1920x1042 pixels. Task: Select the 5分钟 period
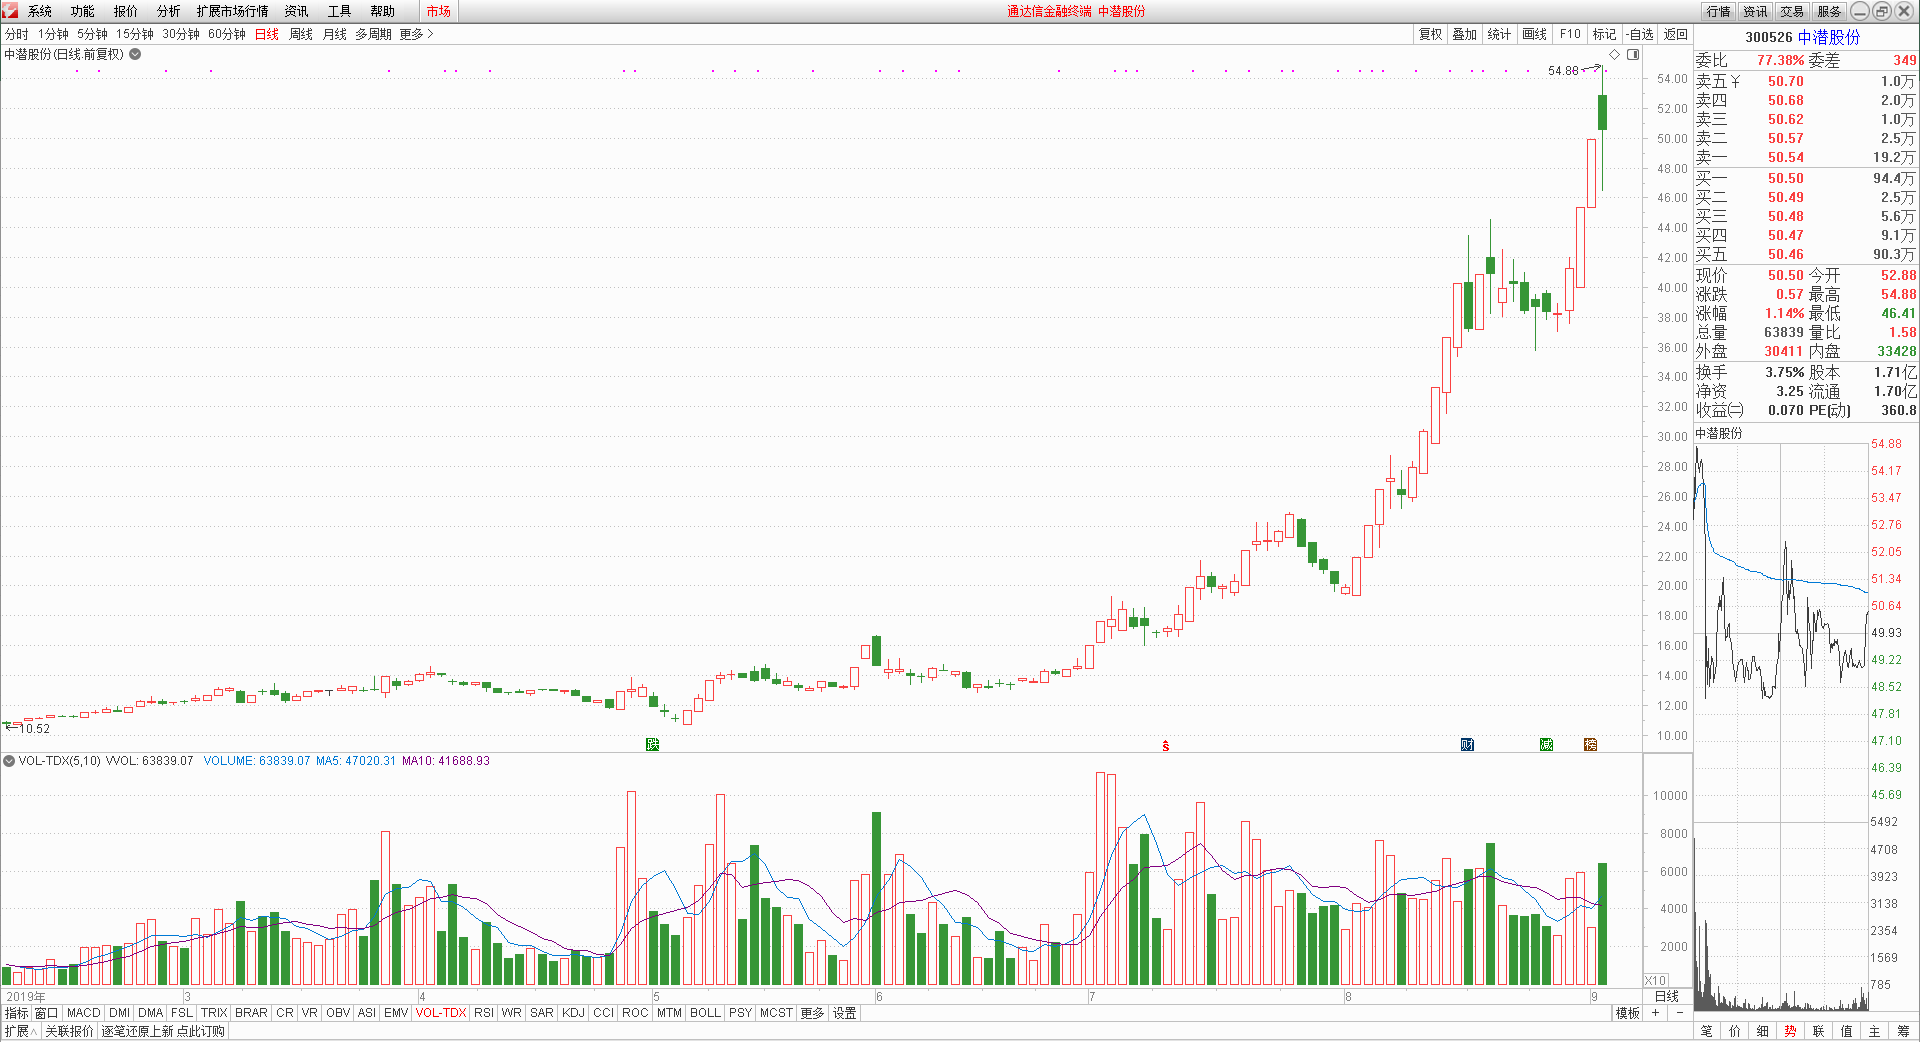point(93,34)
